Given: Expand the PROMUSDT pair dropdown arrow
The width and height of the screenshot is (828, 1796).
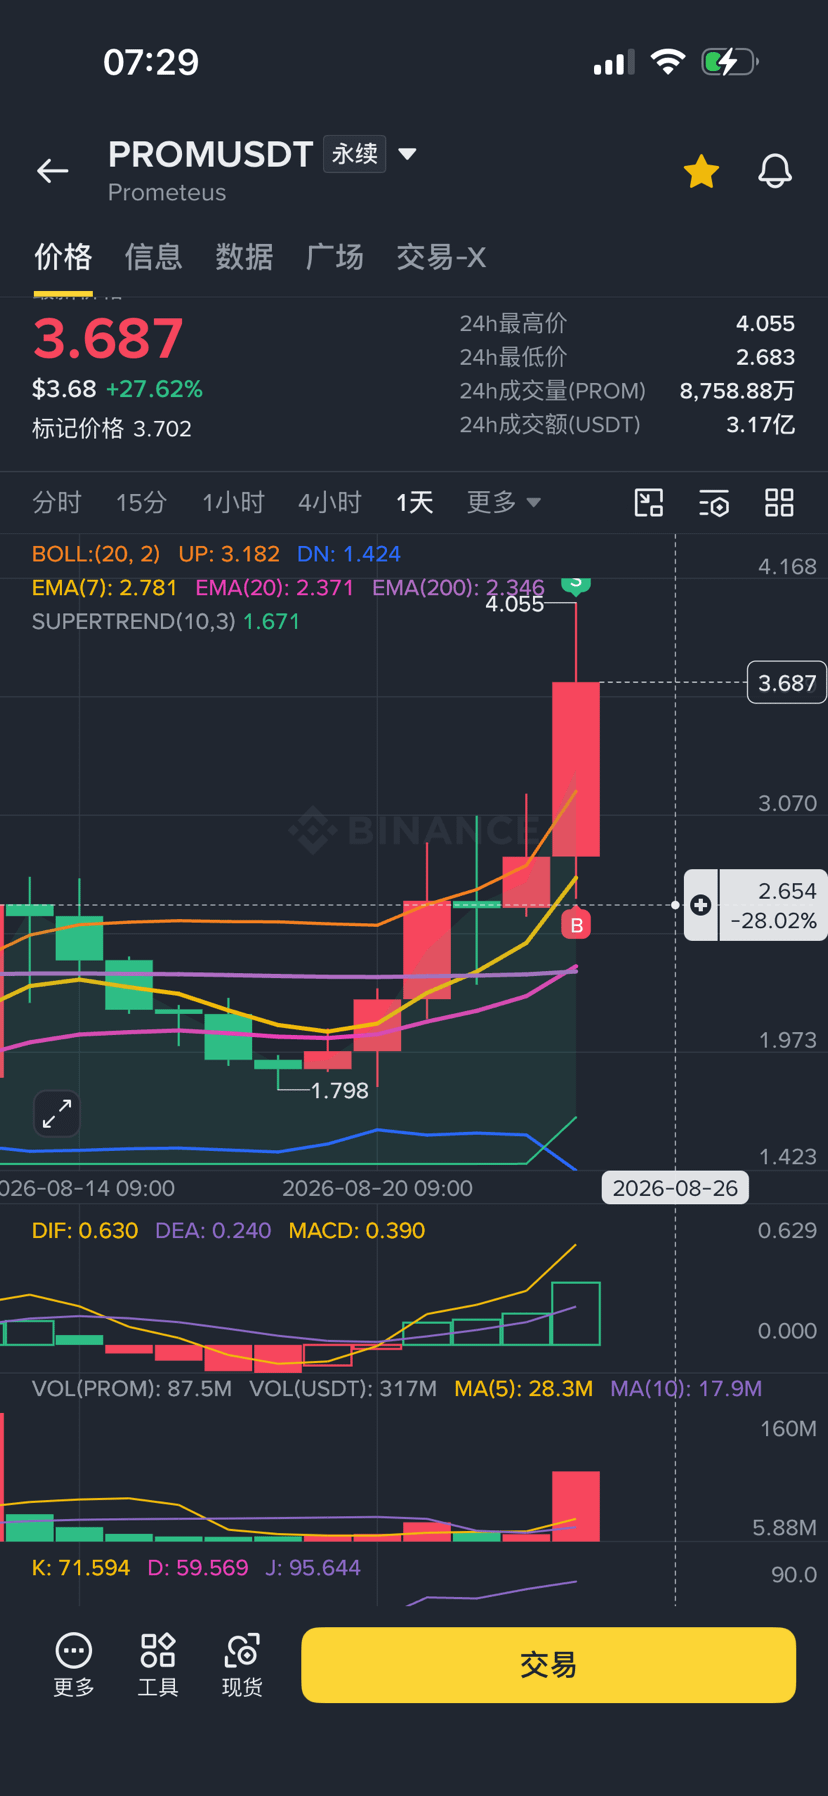Looking at the screenshot, I should coord(407,154).
